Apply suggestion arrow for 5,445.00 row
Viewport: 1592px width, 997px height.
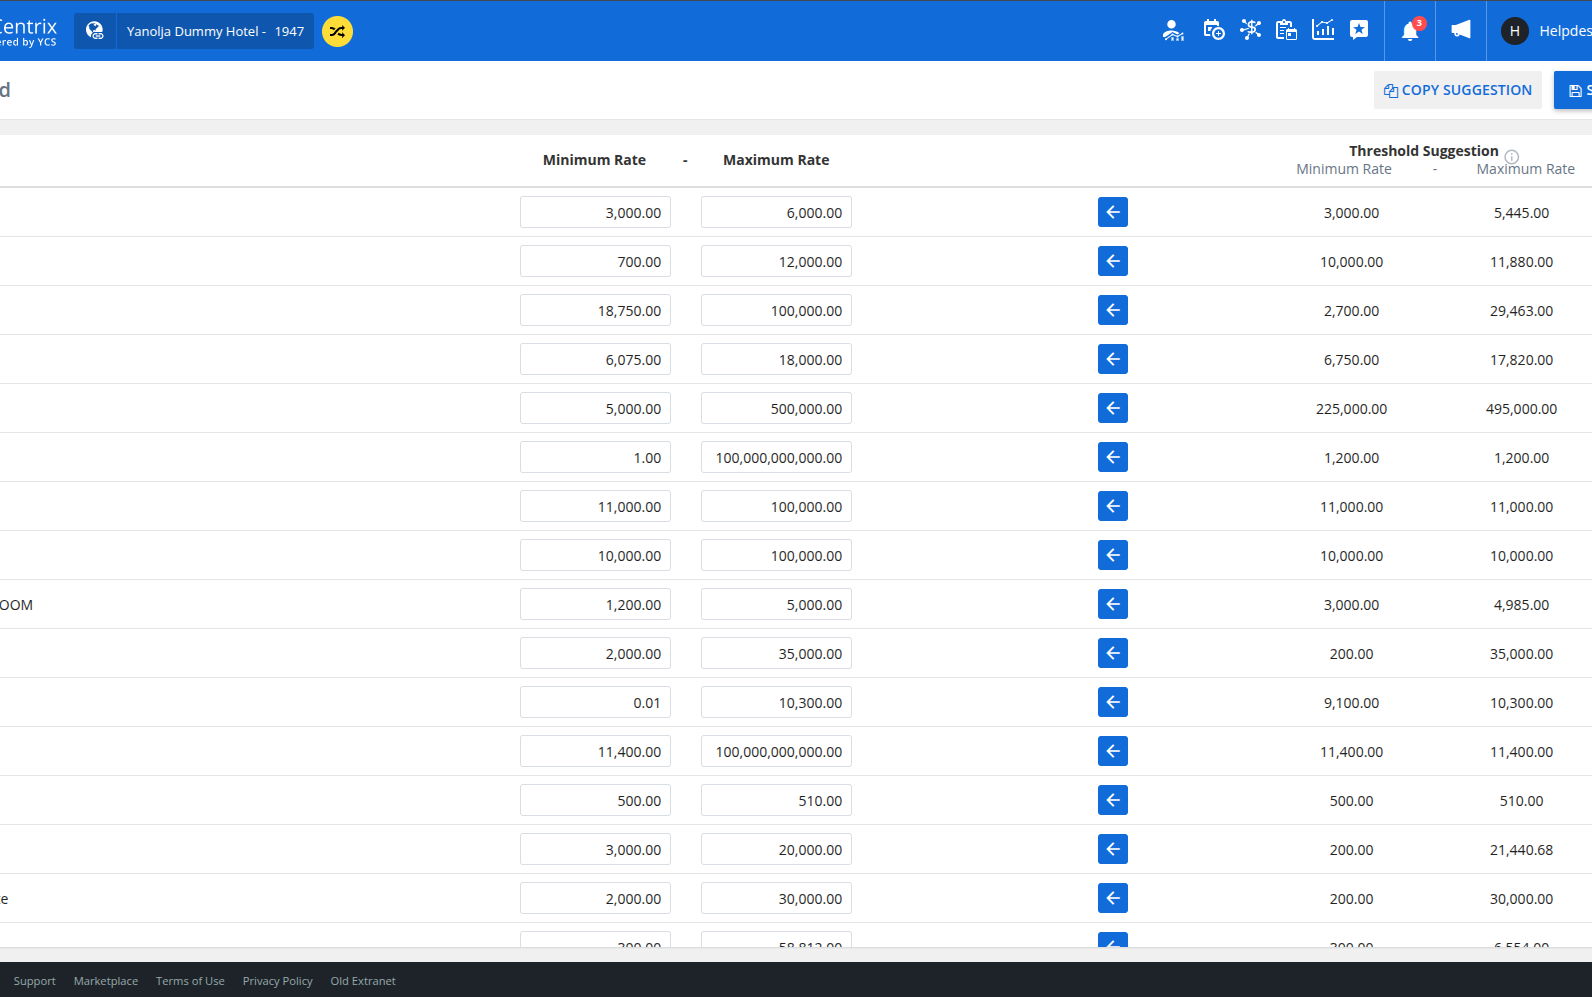(1112, 212)
